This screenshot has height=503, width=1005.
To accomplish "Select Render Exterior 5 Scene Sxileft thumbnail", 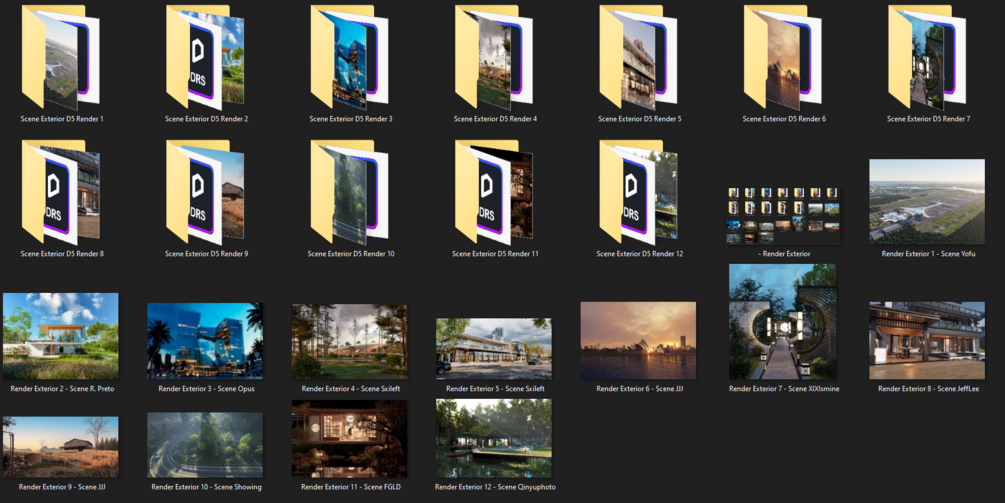I will pos(494,349).
